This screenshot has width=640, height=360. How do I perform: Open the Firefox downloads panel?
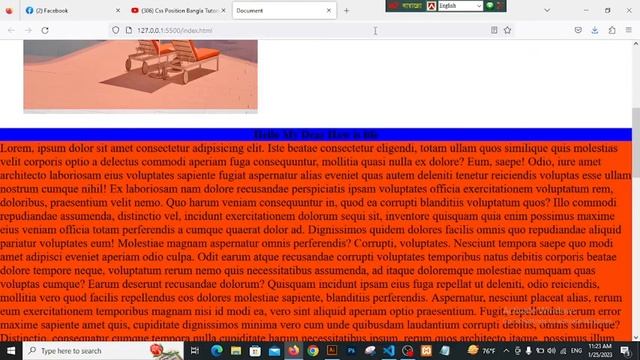pos(595,30)
